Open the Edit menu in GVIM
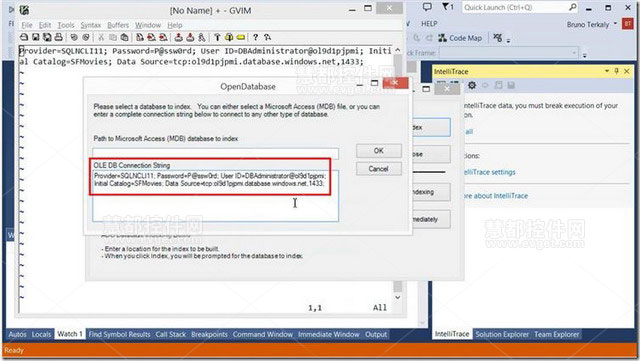This screenshot has width=640, height=361. pyautogui.click(x=44, y=25)
